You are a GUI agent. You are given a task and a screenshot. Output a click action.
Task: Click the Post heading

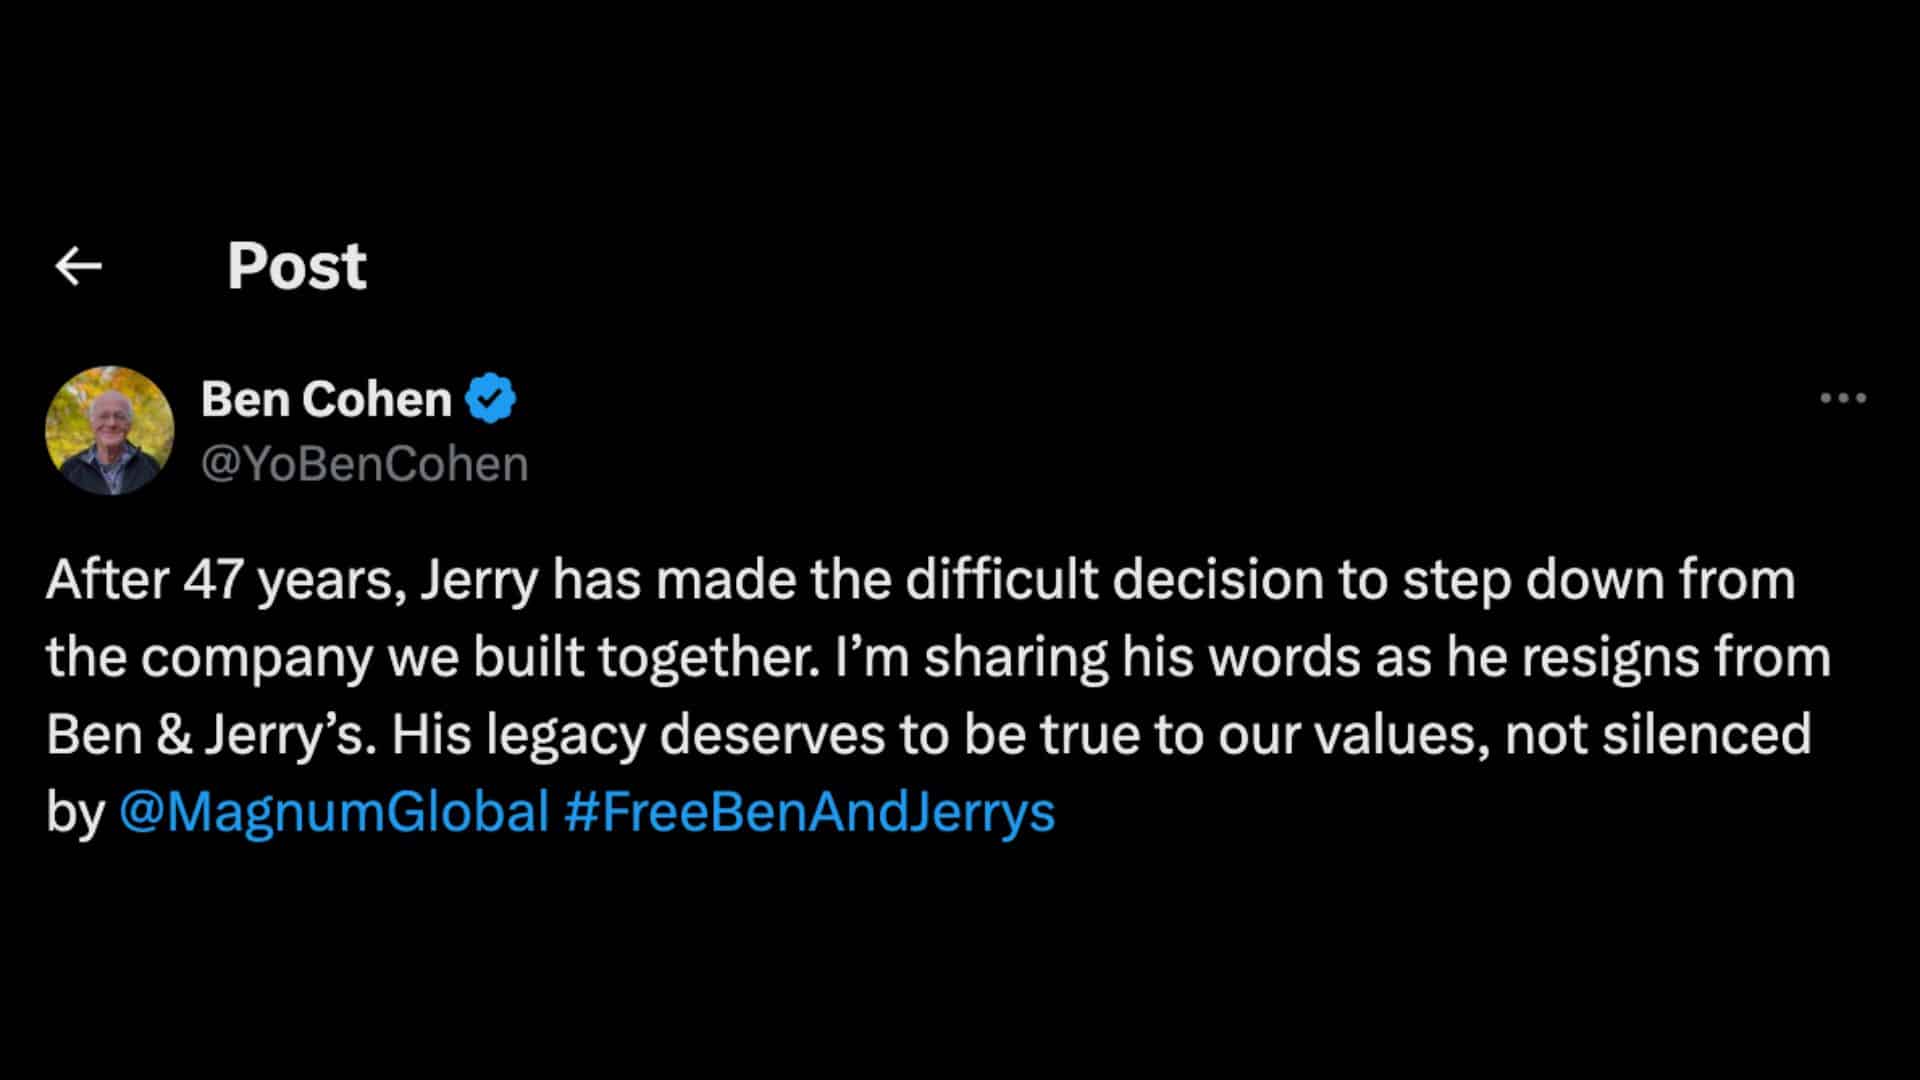pos(296,266)
